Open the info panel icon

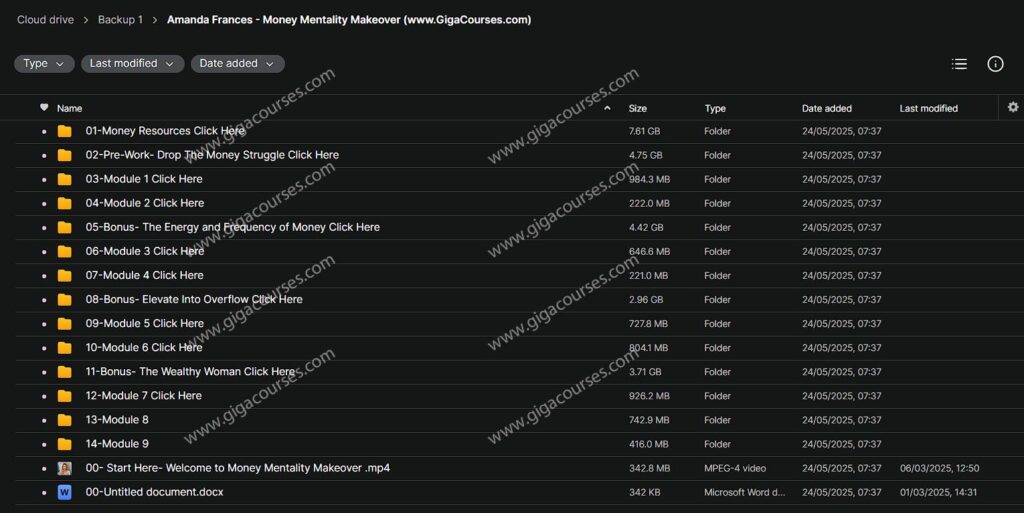pyautogui.click(x=995, y=64)
